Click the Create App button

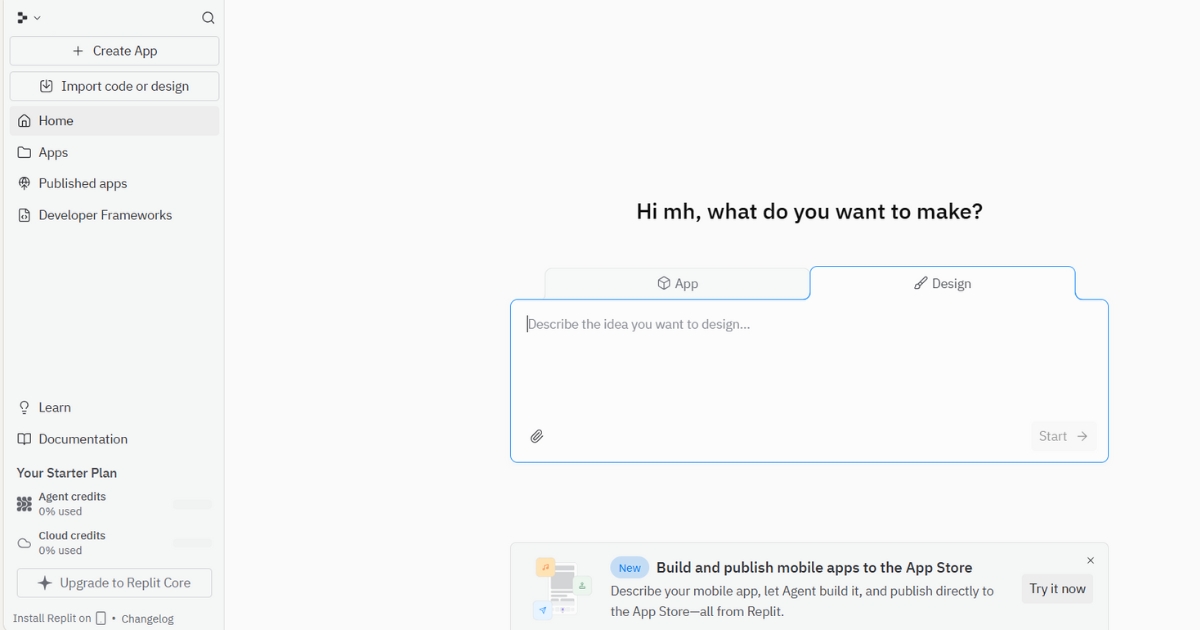coord(114,51)
